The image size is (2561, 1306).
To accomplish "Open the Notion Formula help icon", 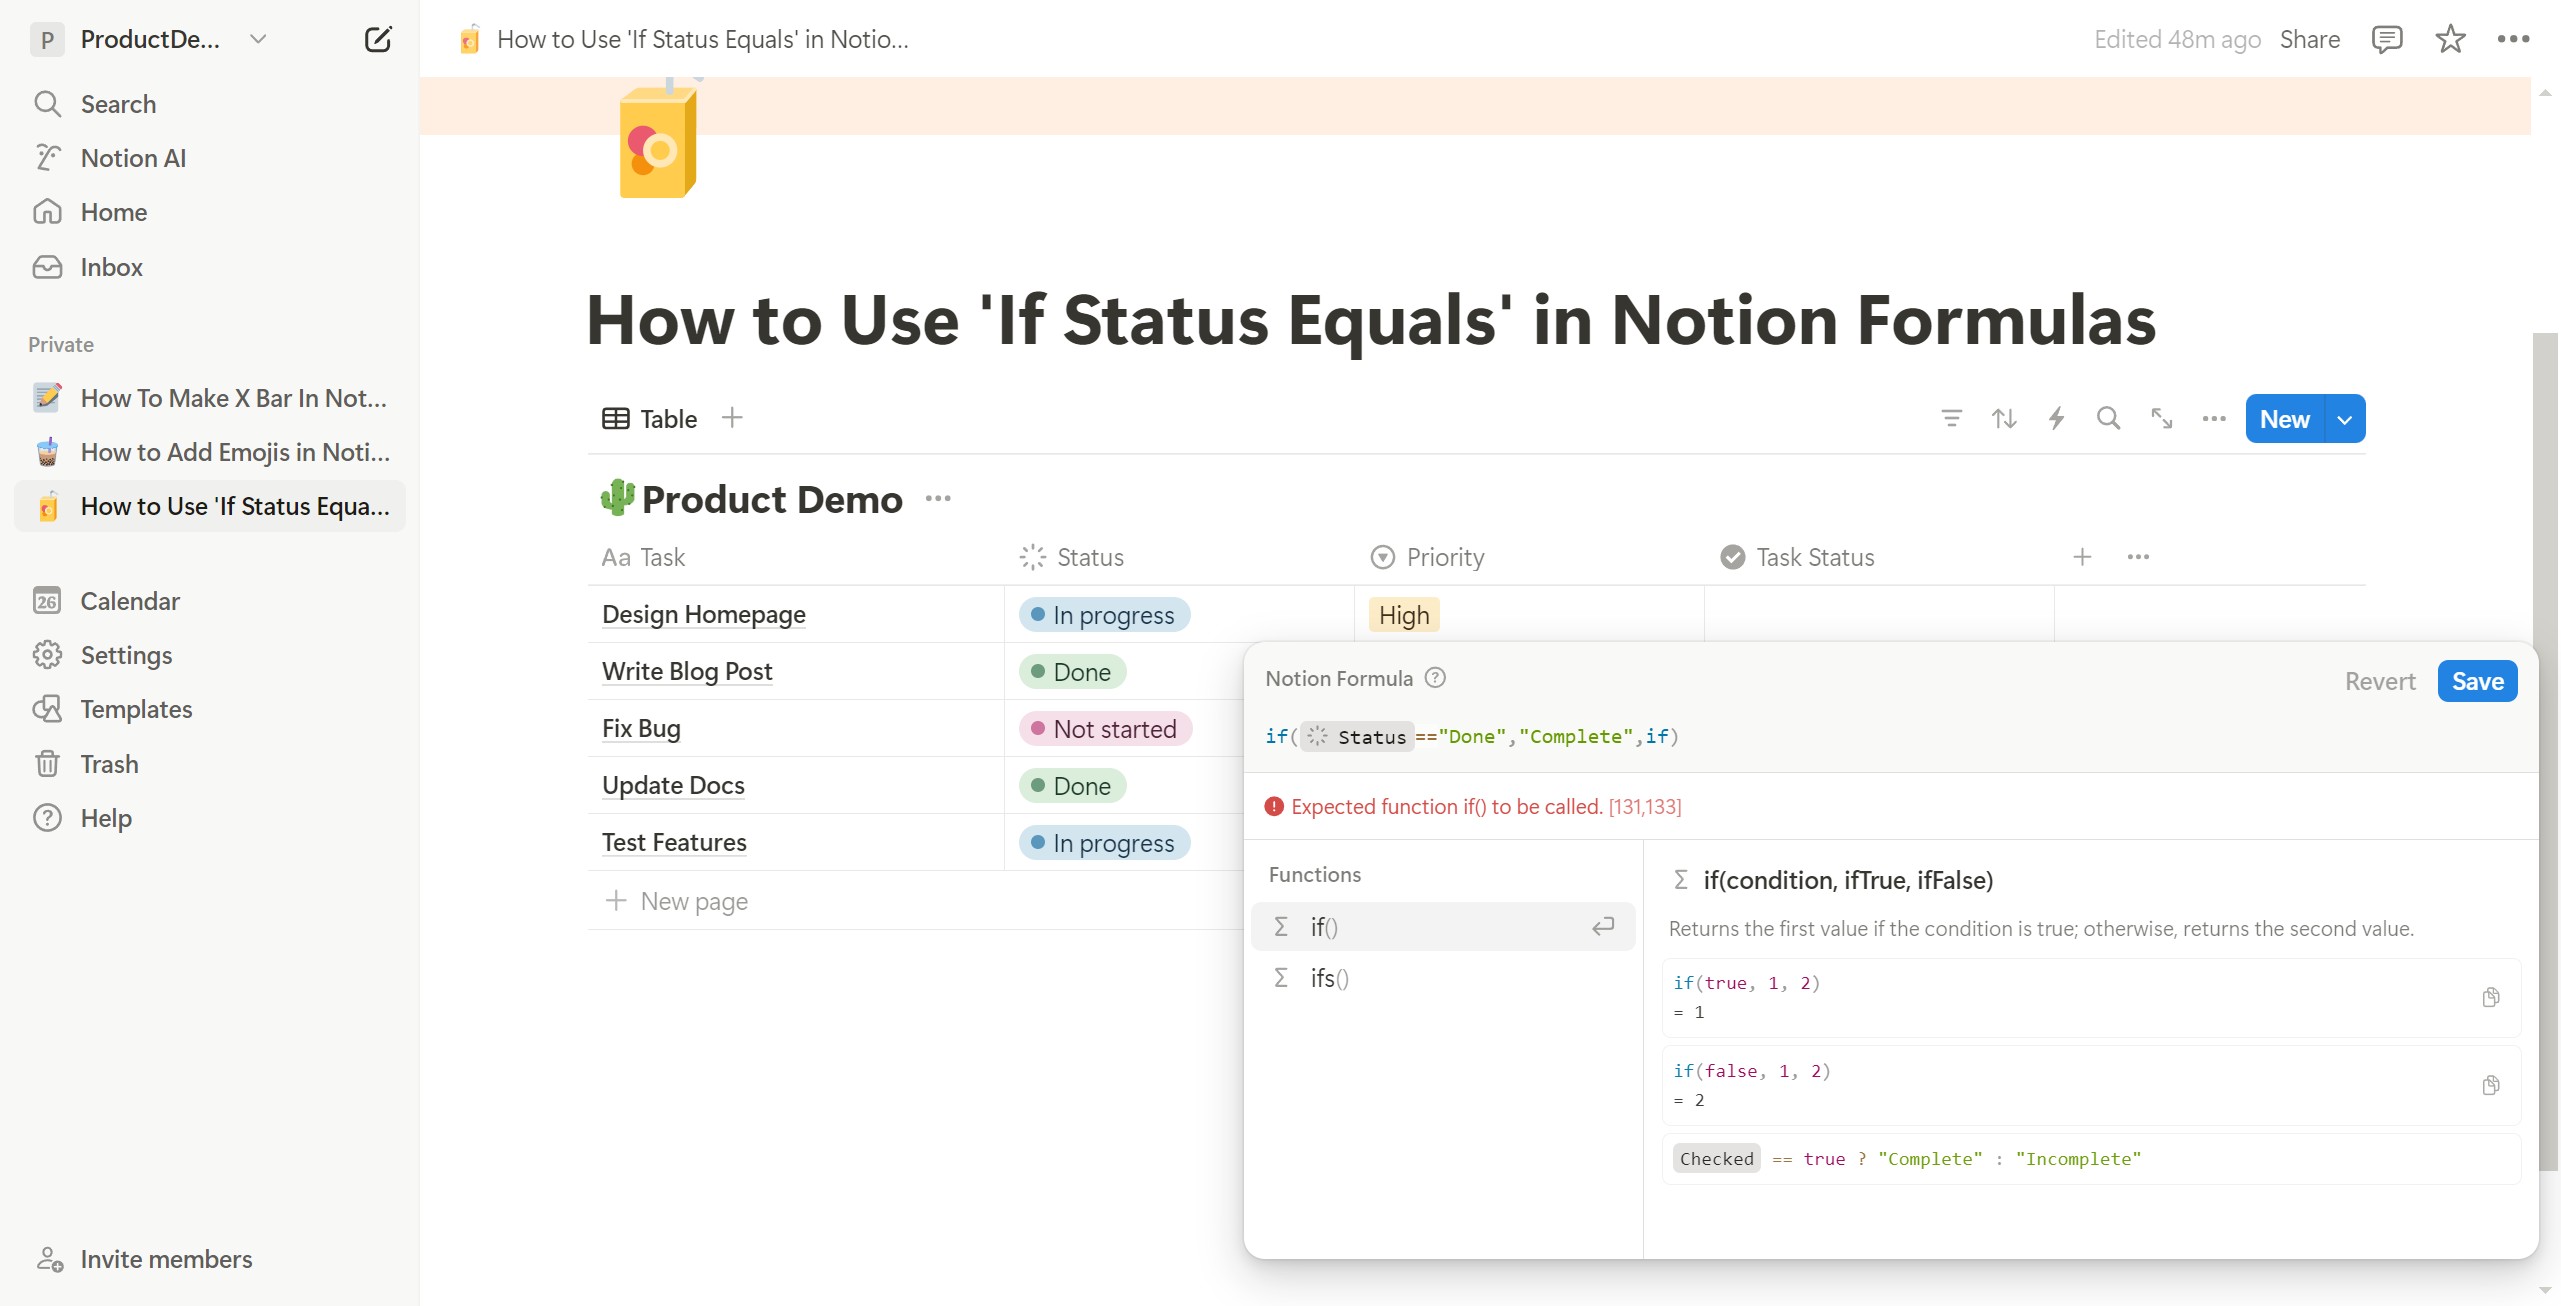I will [x=1435, y=678].
